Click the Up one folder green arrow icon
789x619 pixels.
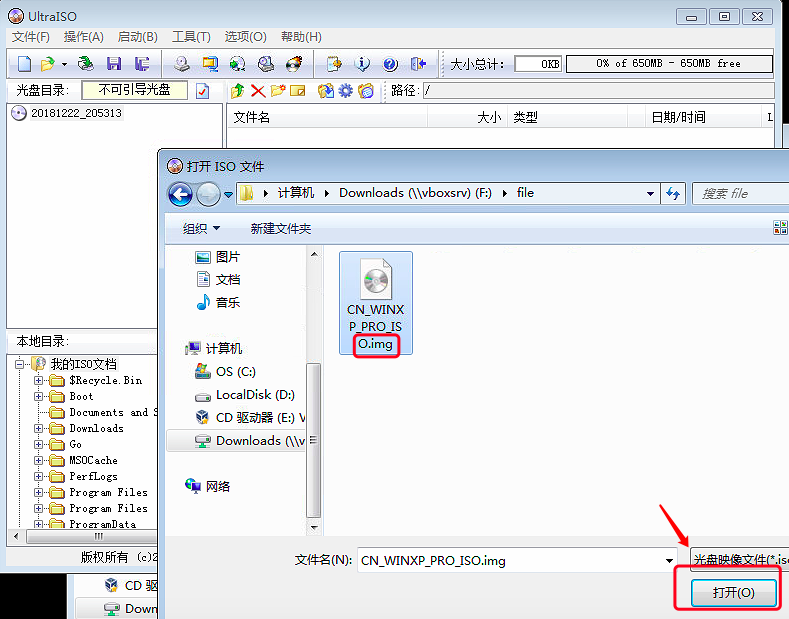(x=238, y=91)
